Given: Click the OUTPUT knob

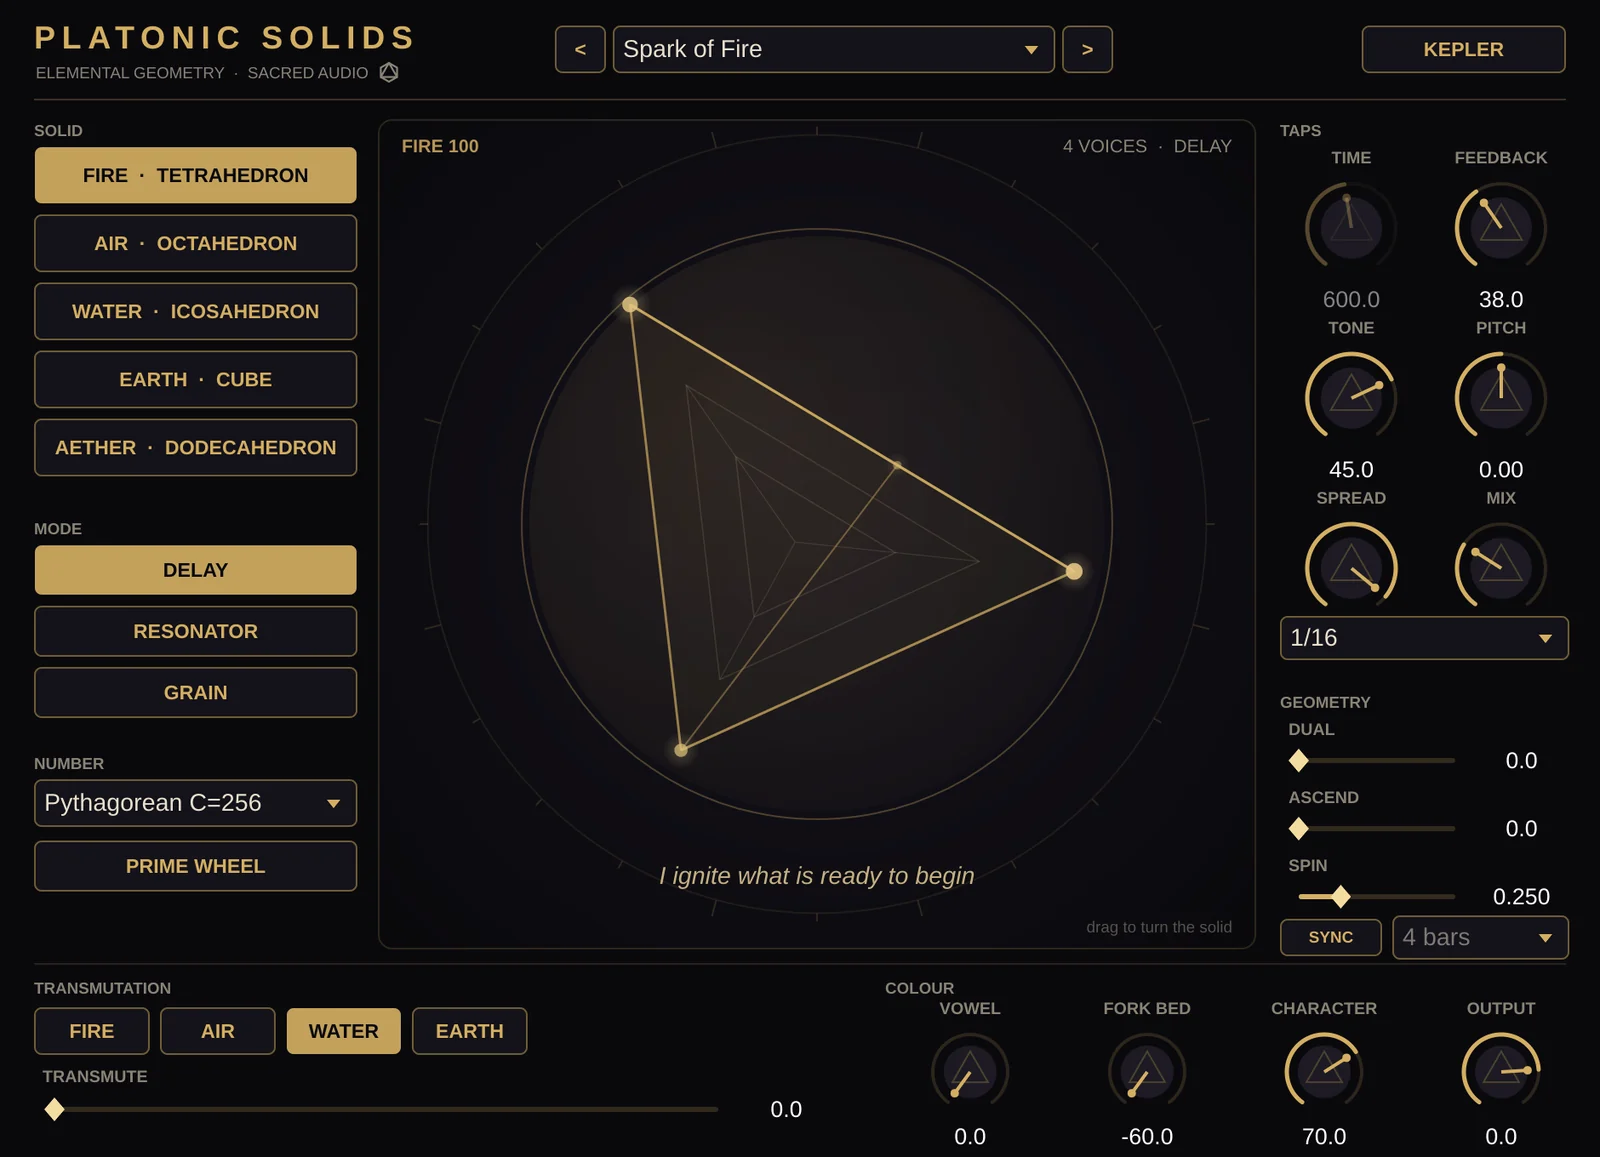Looking at the screenshot, I should (1501, 1071).
